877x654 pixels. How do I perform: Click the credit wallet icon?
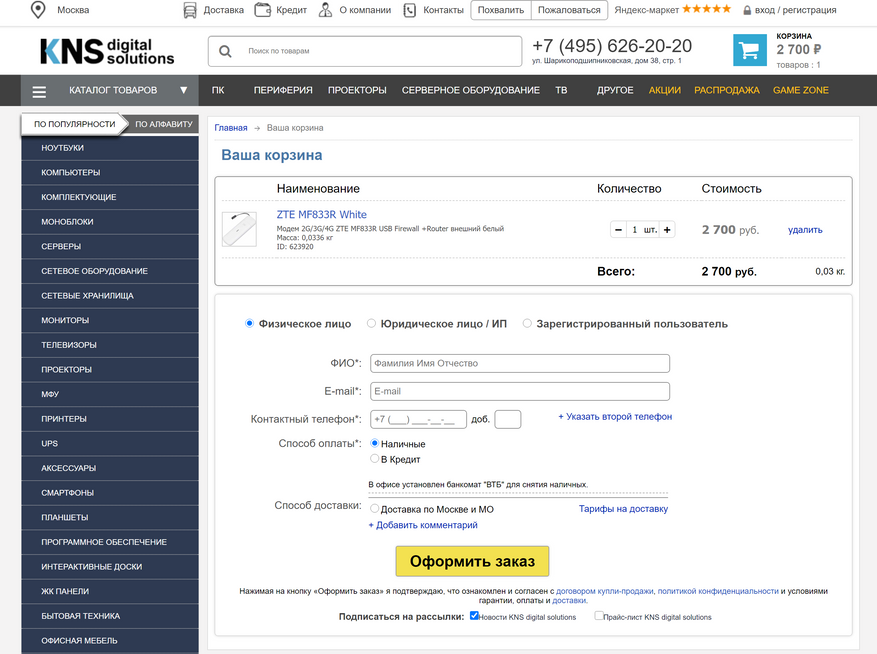263,10
